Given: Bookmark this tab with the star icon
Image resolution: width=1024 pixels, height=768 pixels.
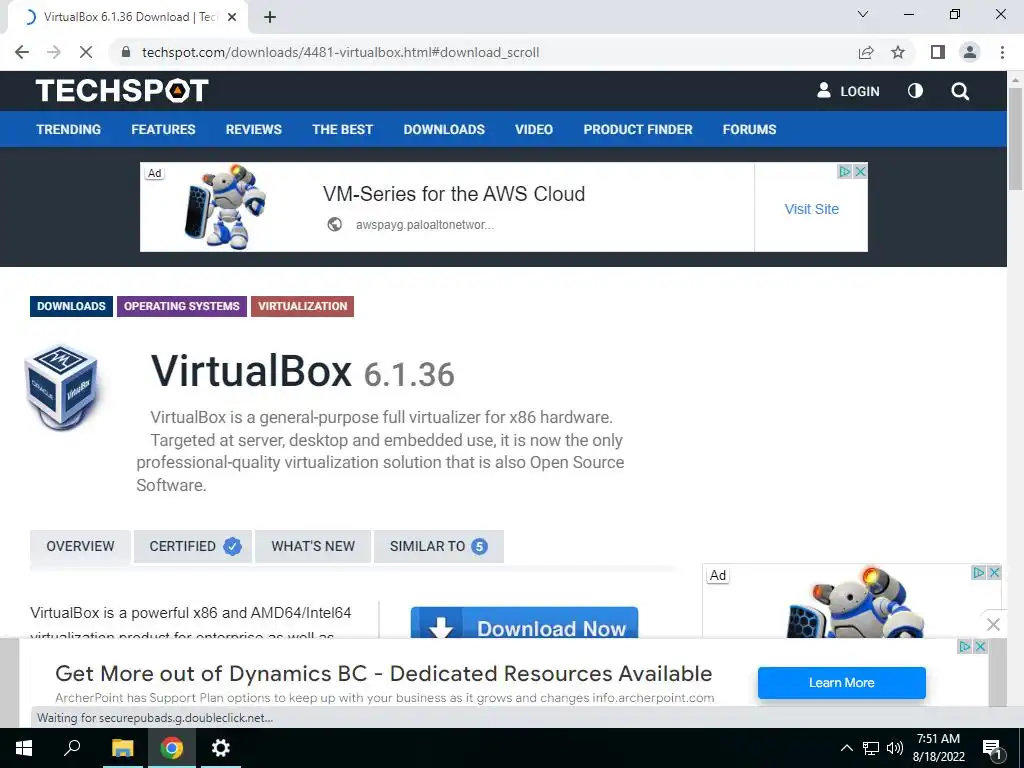Looking at the screenshot, I should (898, 52).
